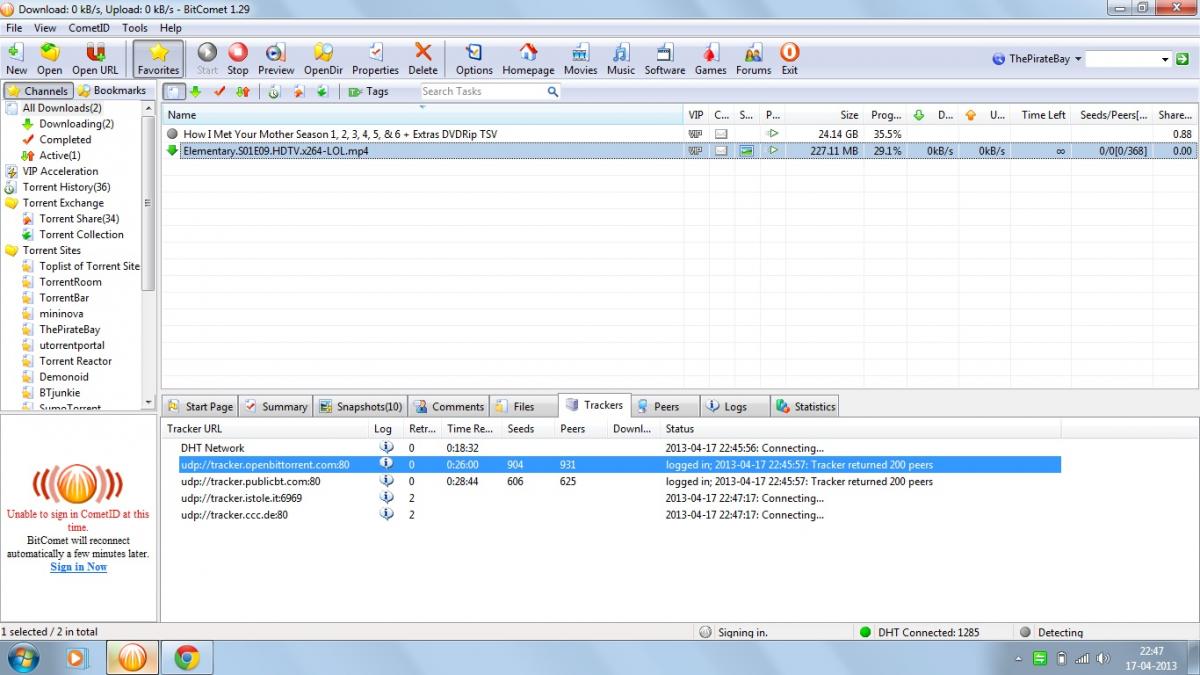Click the Delete toolbar icon
The width and height of the screenshot is (1200, 675).
pyautogui.click(x=423, y=58)
